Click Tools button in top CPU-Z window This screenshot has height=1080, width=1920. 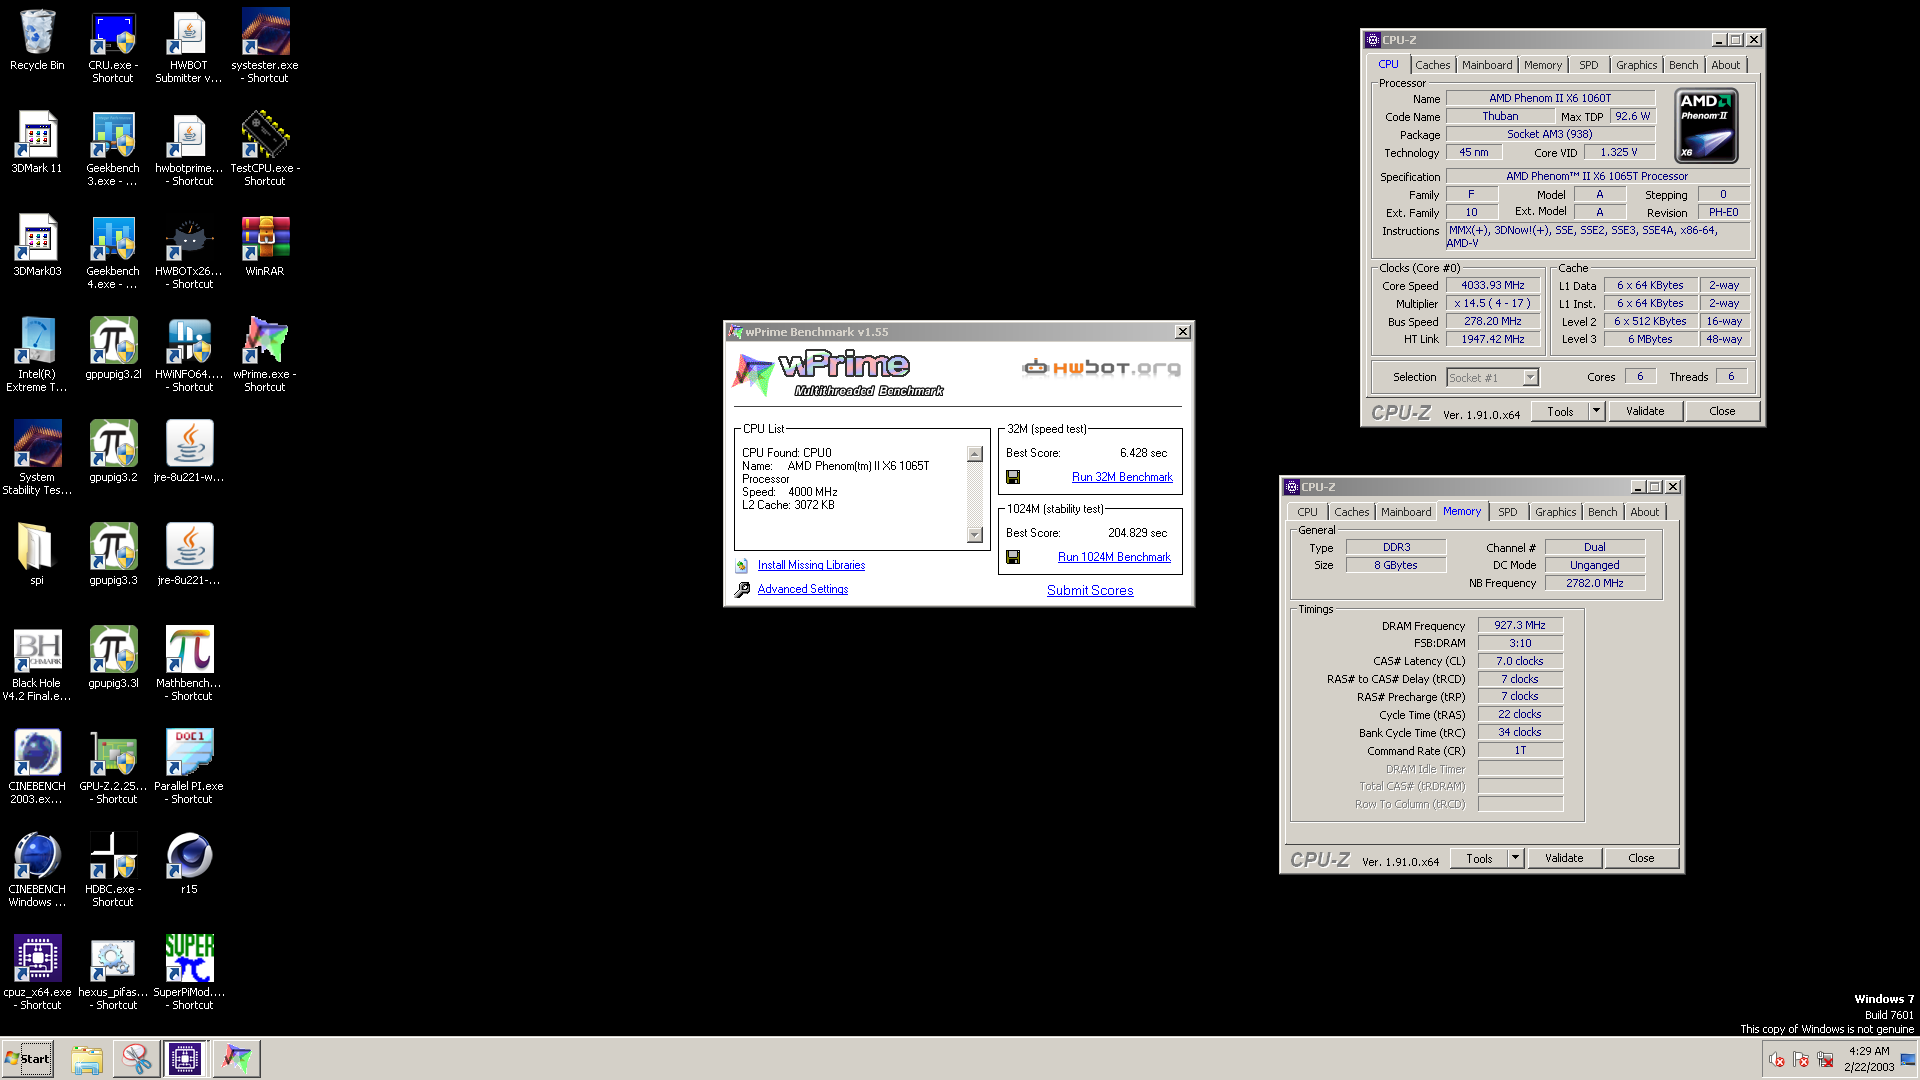click(x=1560, y=411)
